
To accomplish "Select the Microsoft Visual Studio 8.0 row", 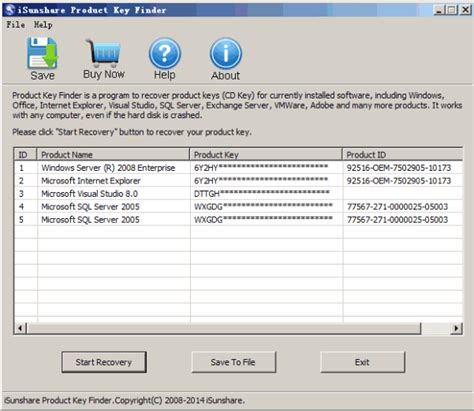I will [x=238, y=194].
